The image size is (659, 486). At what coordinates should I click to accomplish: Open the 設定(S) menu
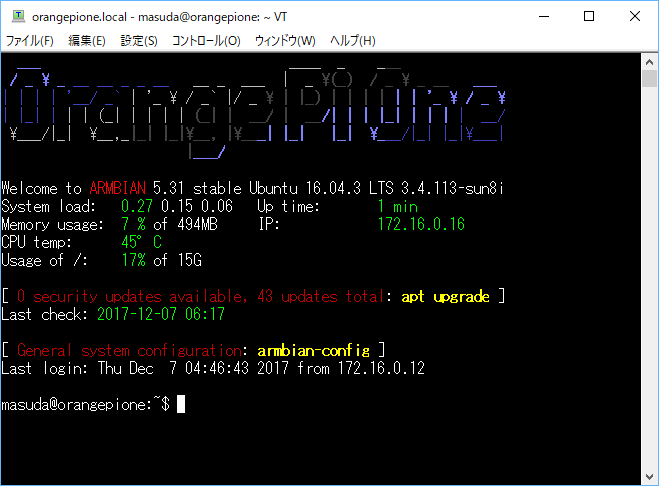pos(139,41)
